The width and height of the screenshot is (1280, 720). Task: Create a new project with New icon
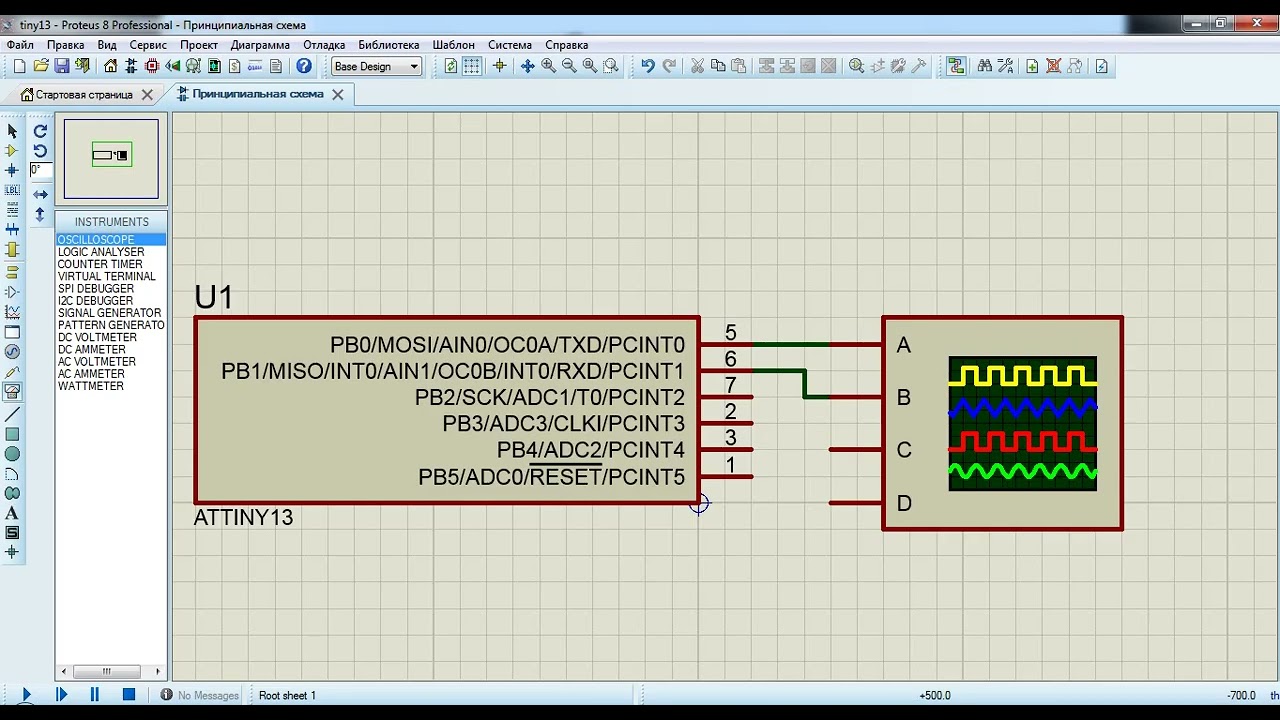19,66
